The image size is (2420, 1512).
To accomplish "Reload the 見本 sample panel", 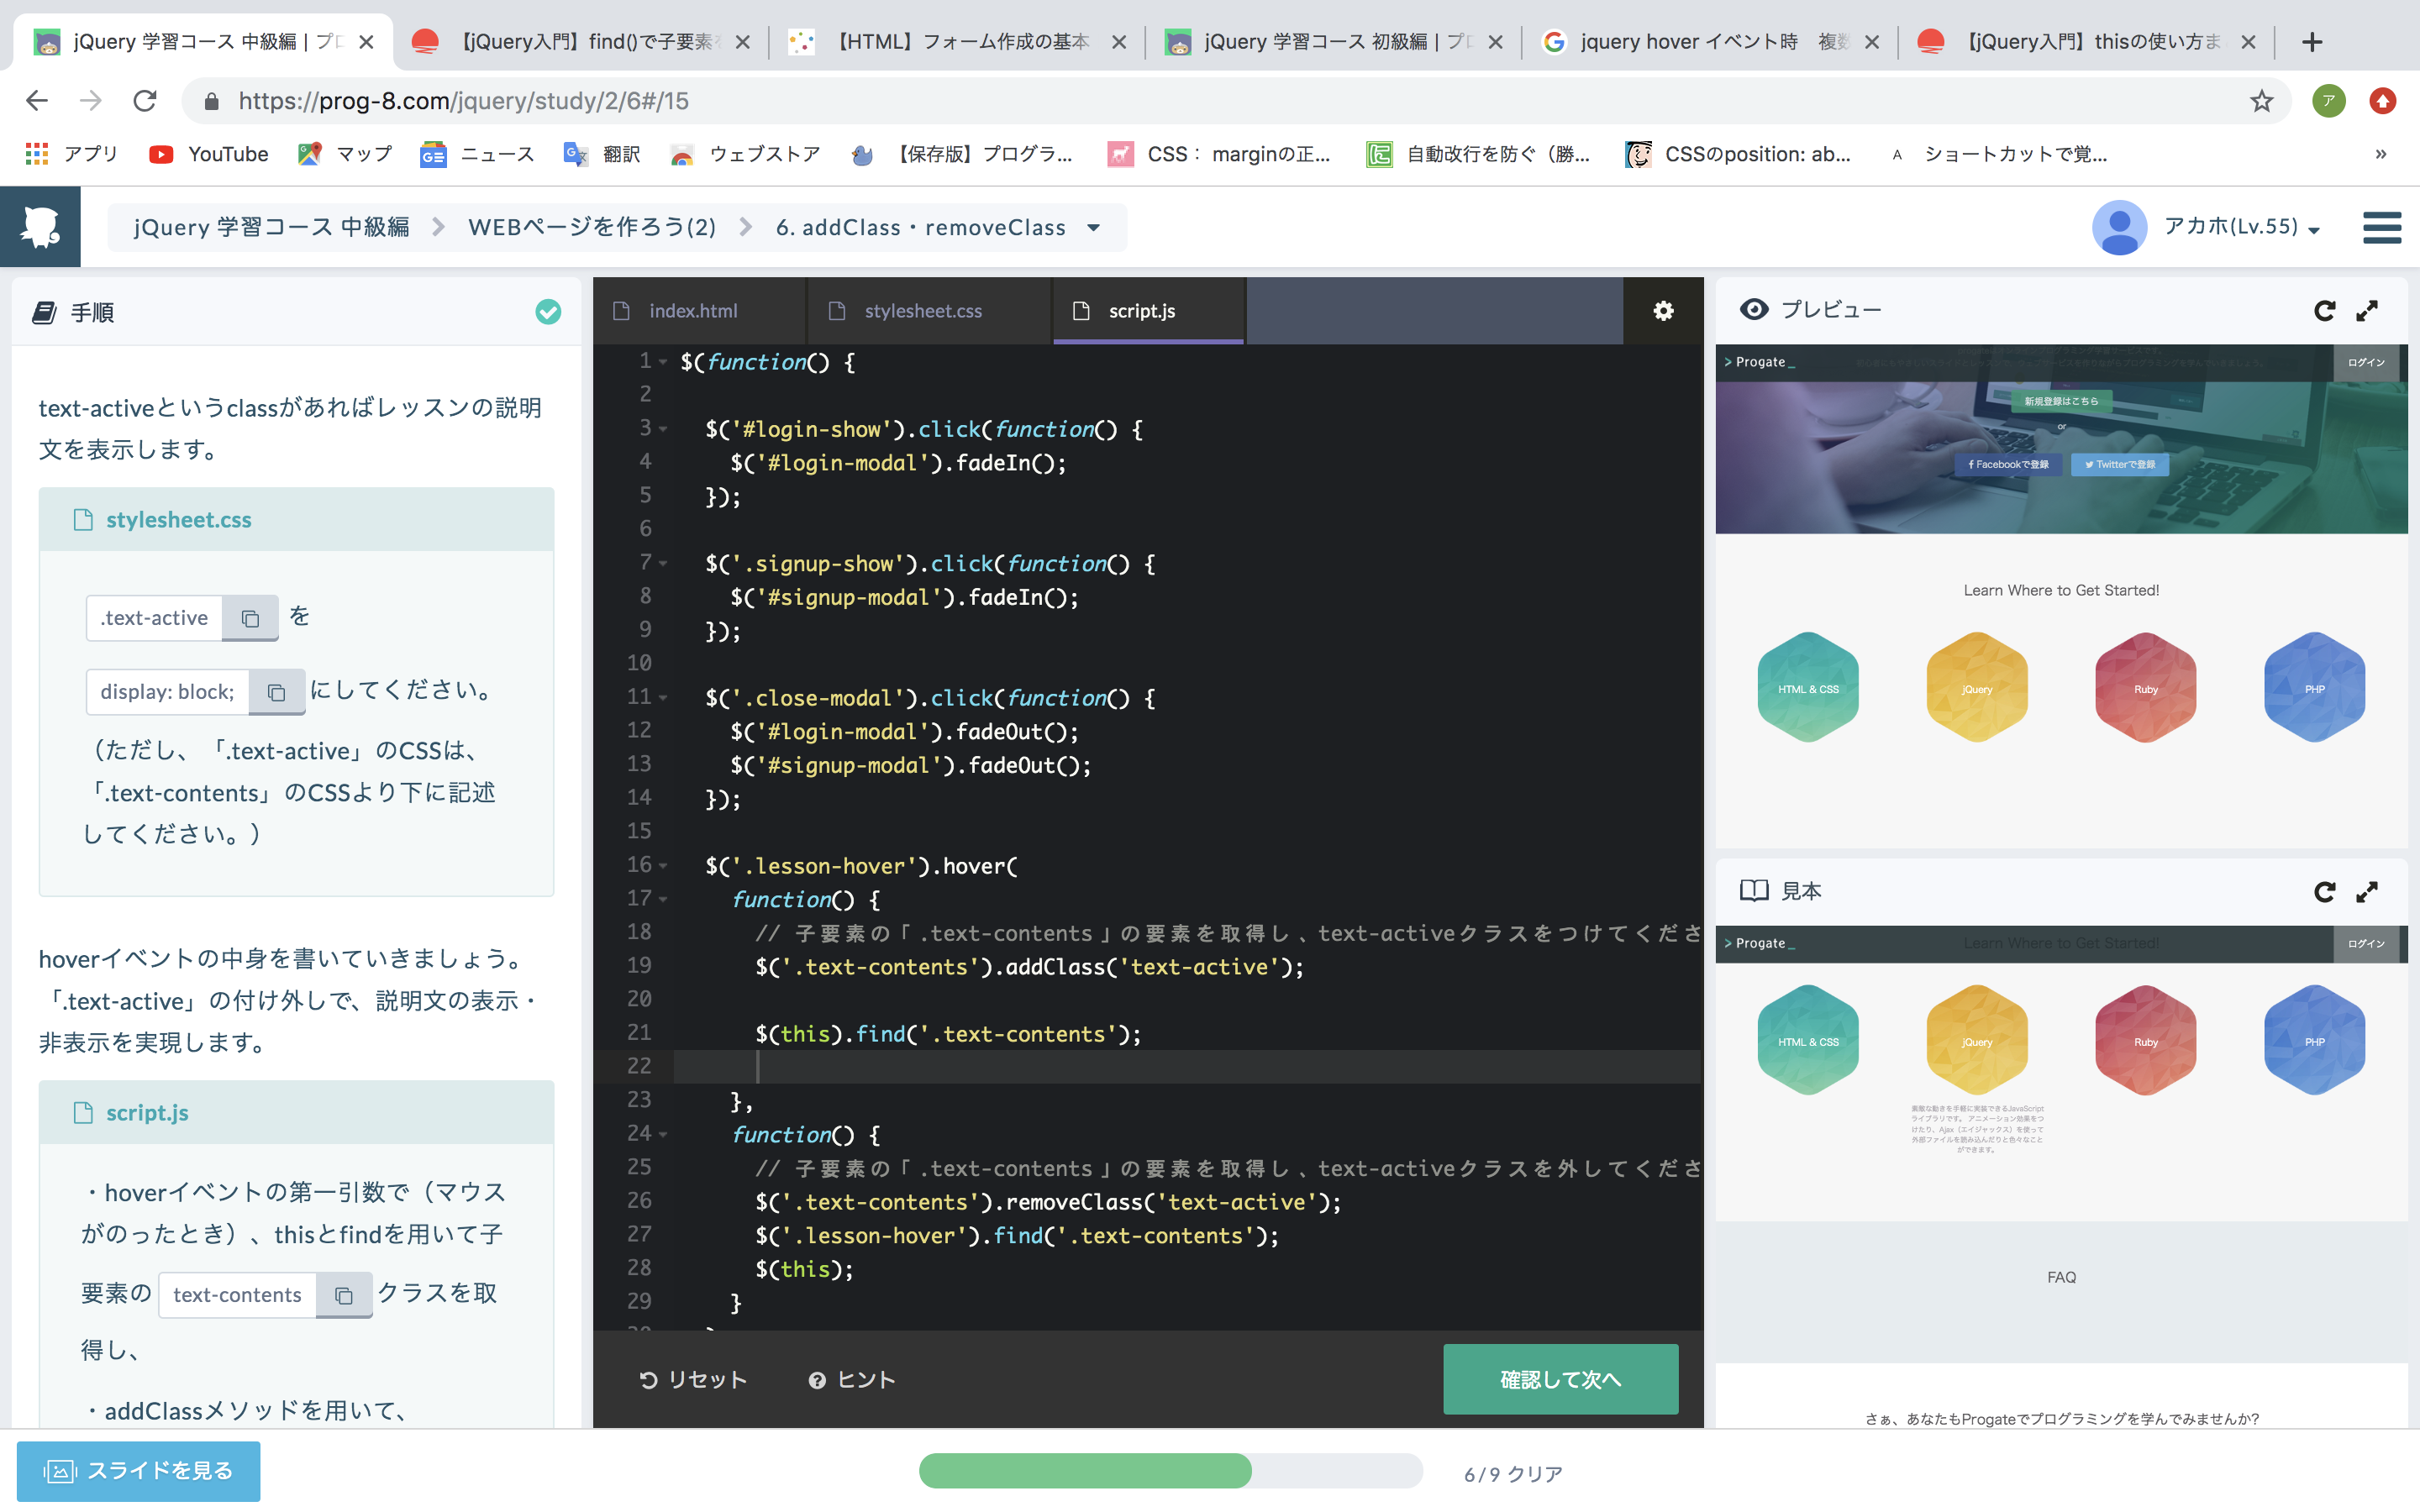I will [x=2324, y=892].
